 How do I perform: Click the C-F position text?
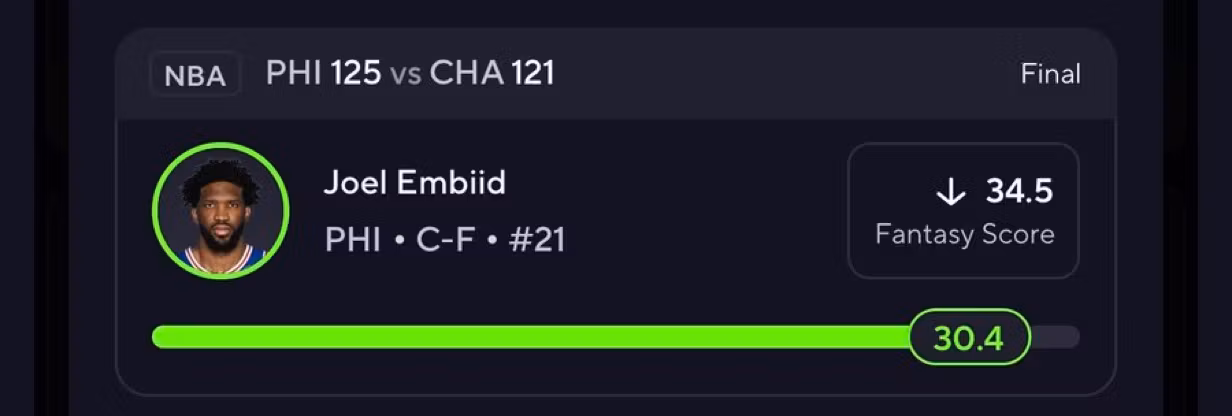(445, 240)
